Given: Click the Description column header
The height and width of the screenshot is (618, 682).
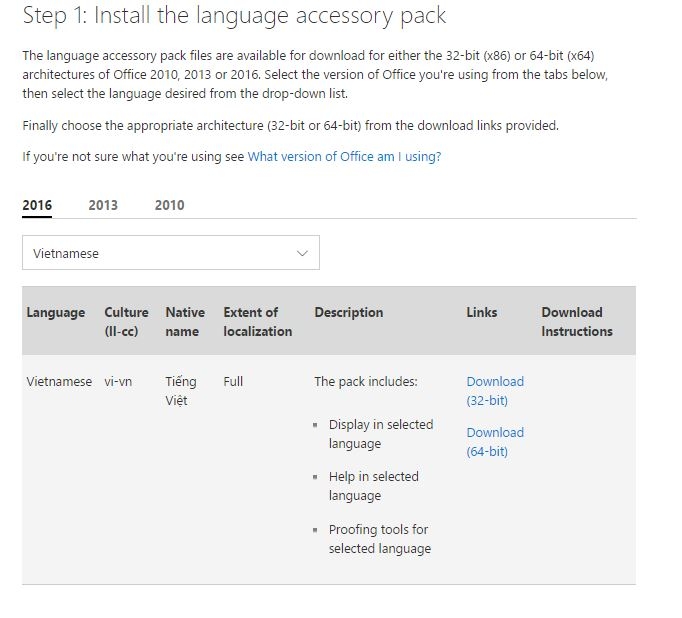Looking at the screenshot, I should (349, 313).
